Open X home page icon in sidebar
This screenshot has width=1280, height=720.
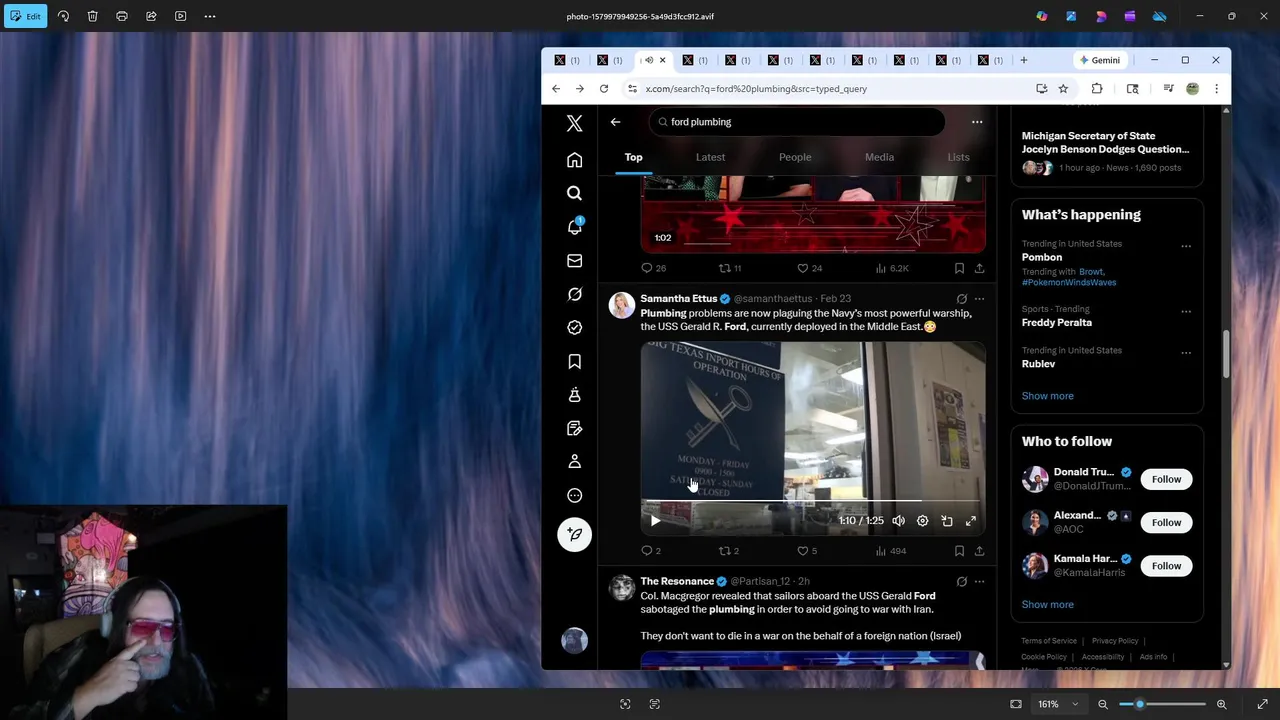(x=574, y=160)
